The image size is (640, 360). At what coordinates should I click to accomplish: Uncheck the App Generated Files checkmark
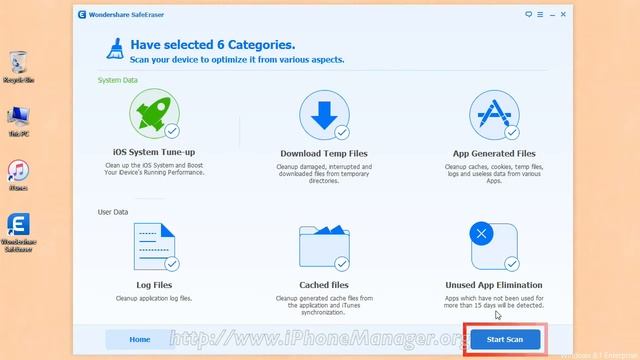[x=511, y=132]
